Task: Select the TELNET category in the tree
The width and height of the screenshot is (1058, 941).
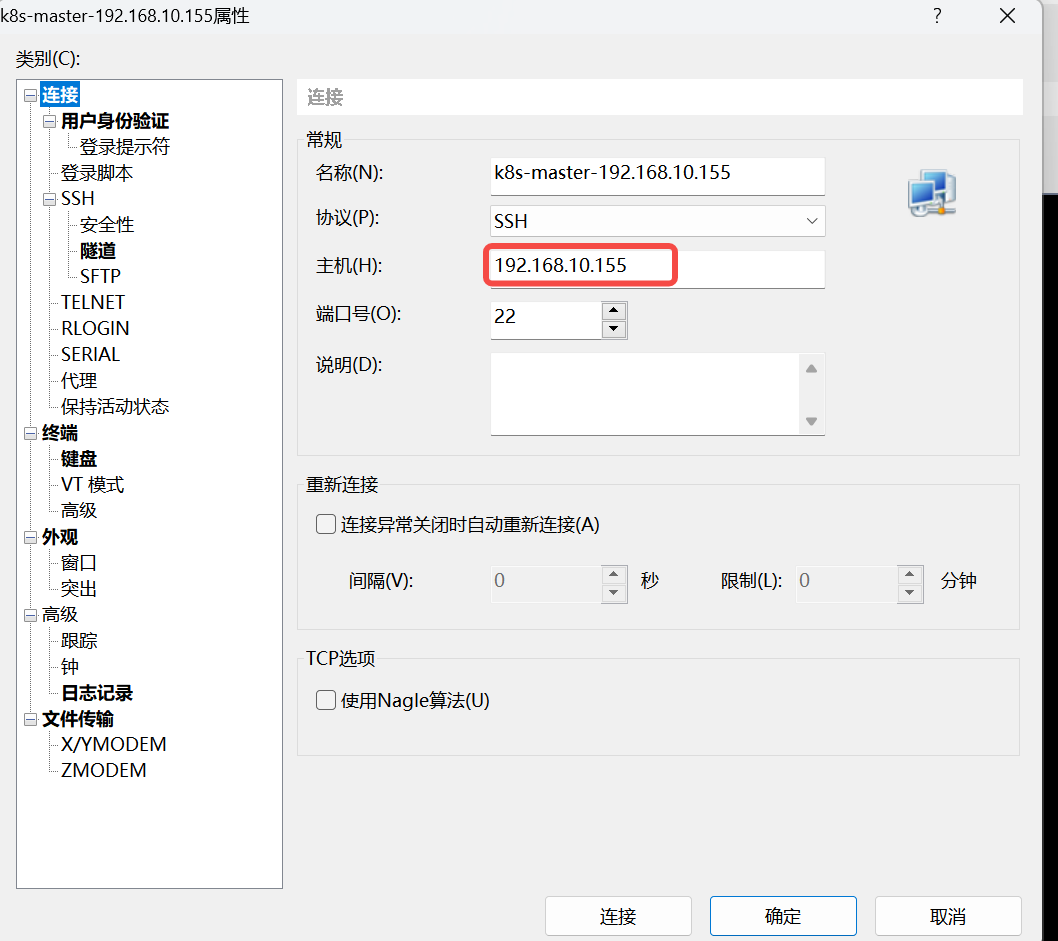Action: point(92,302)
